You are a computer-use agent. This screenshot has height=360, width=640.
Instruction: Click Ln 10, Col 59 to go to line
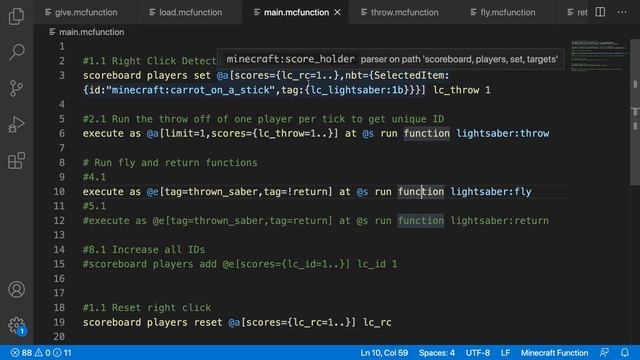[x=384, y=353]
